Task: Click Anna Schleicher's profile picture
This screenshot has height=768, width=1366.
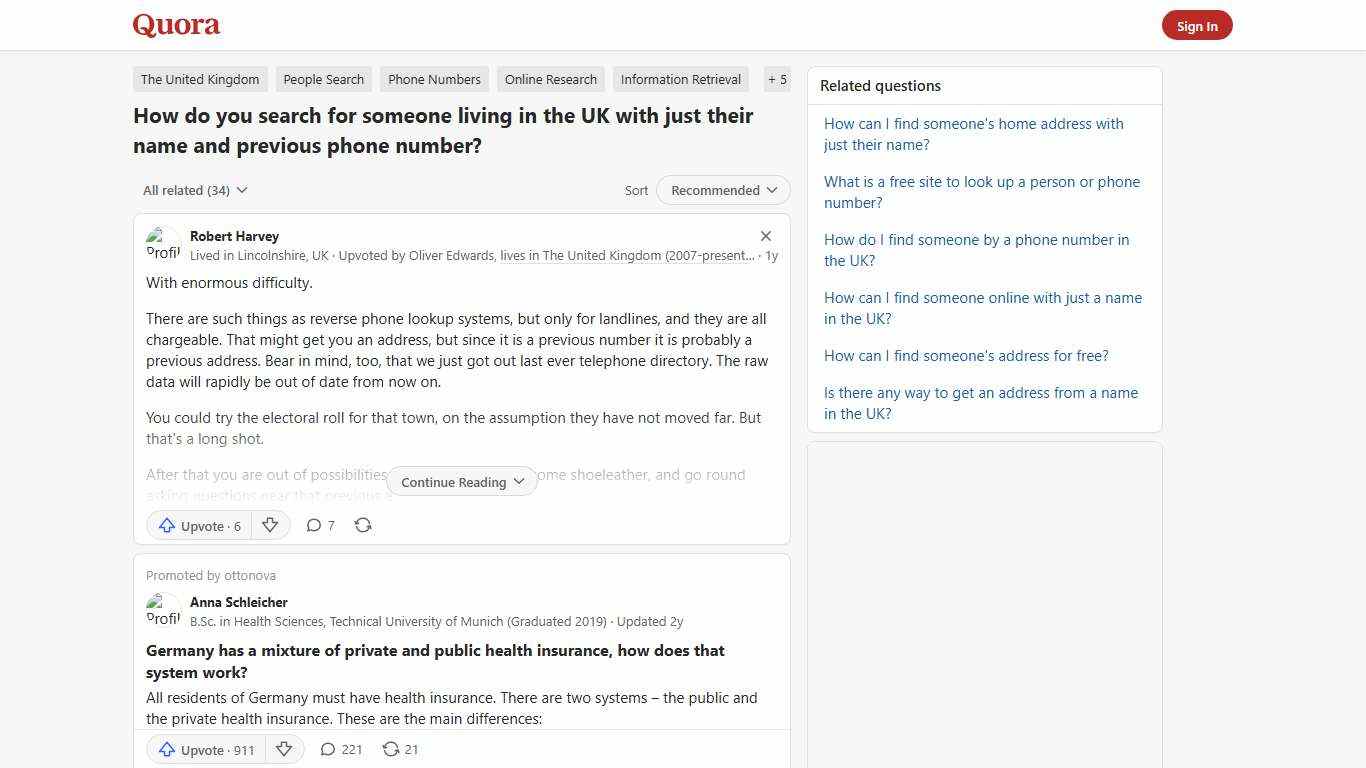Action: [163, 610]
